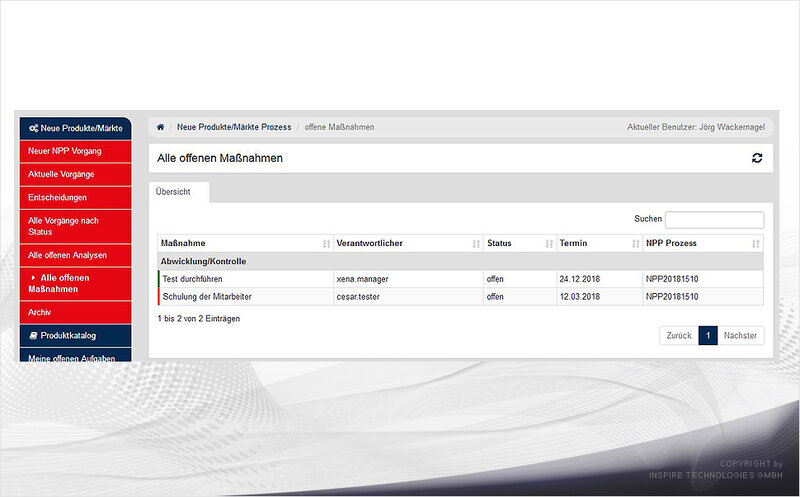Click offen status in Schulung row

click(495, 296)
